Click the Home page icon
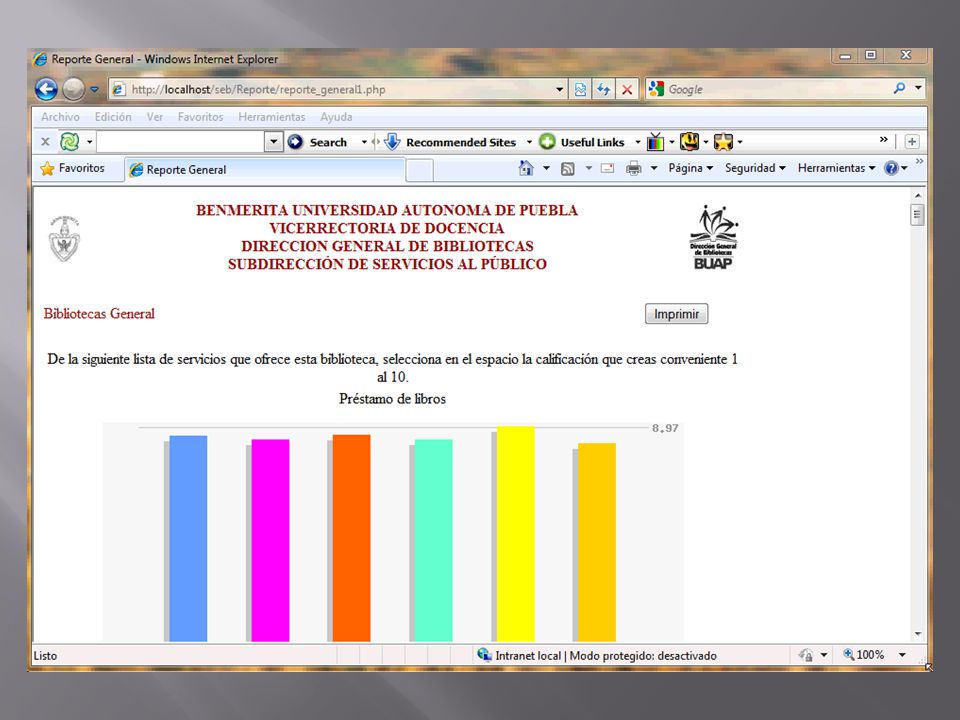The image size is (960, 720). click(525, 168)
